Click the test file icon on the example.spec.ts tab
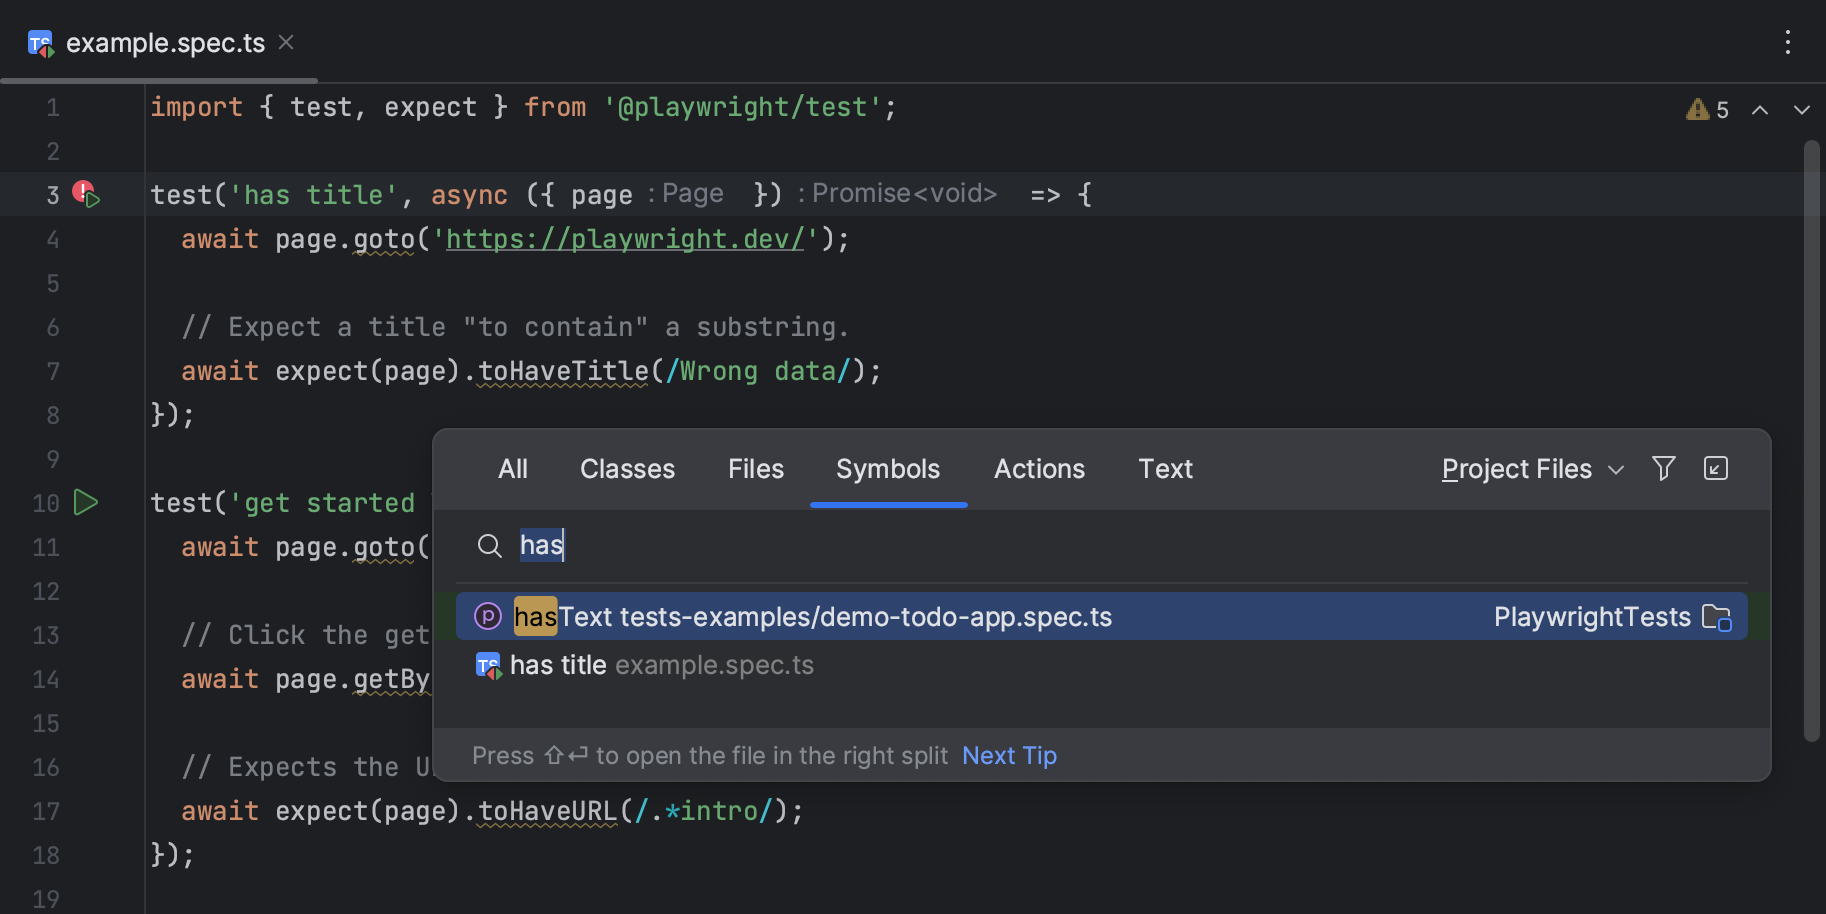This screenshot has height=914, width=1826. [40, 43]
